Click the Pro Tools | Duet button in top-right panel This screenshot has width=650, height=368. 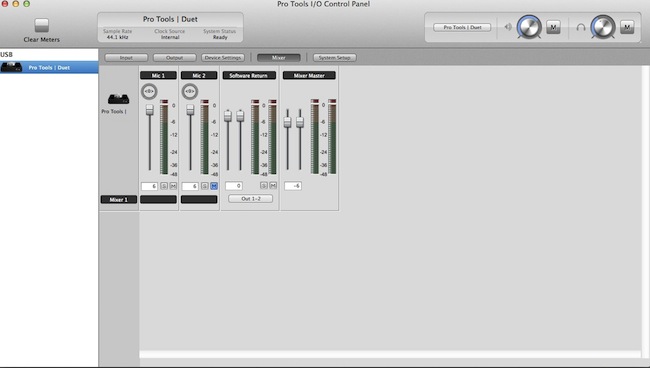462,27
